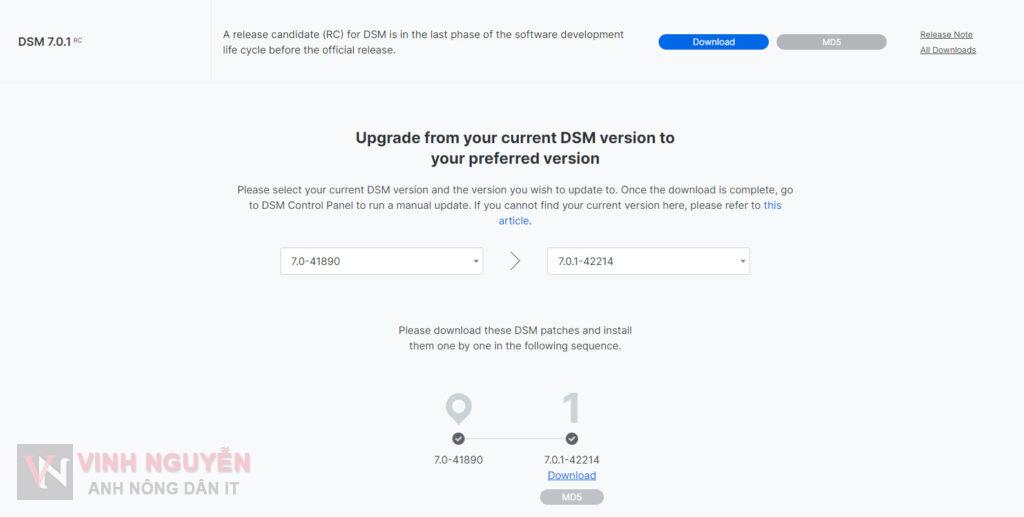
Task: Open the Release Note link
Action: coord(946,35)
